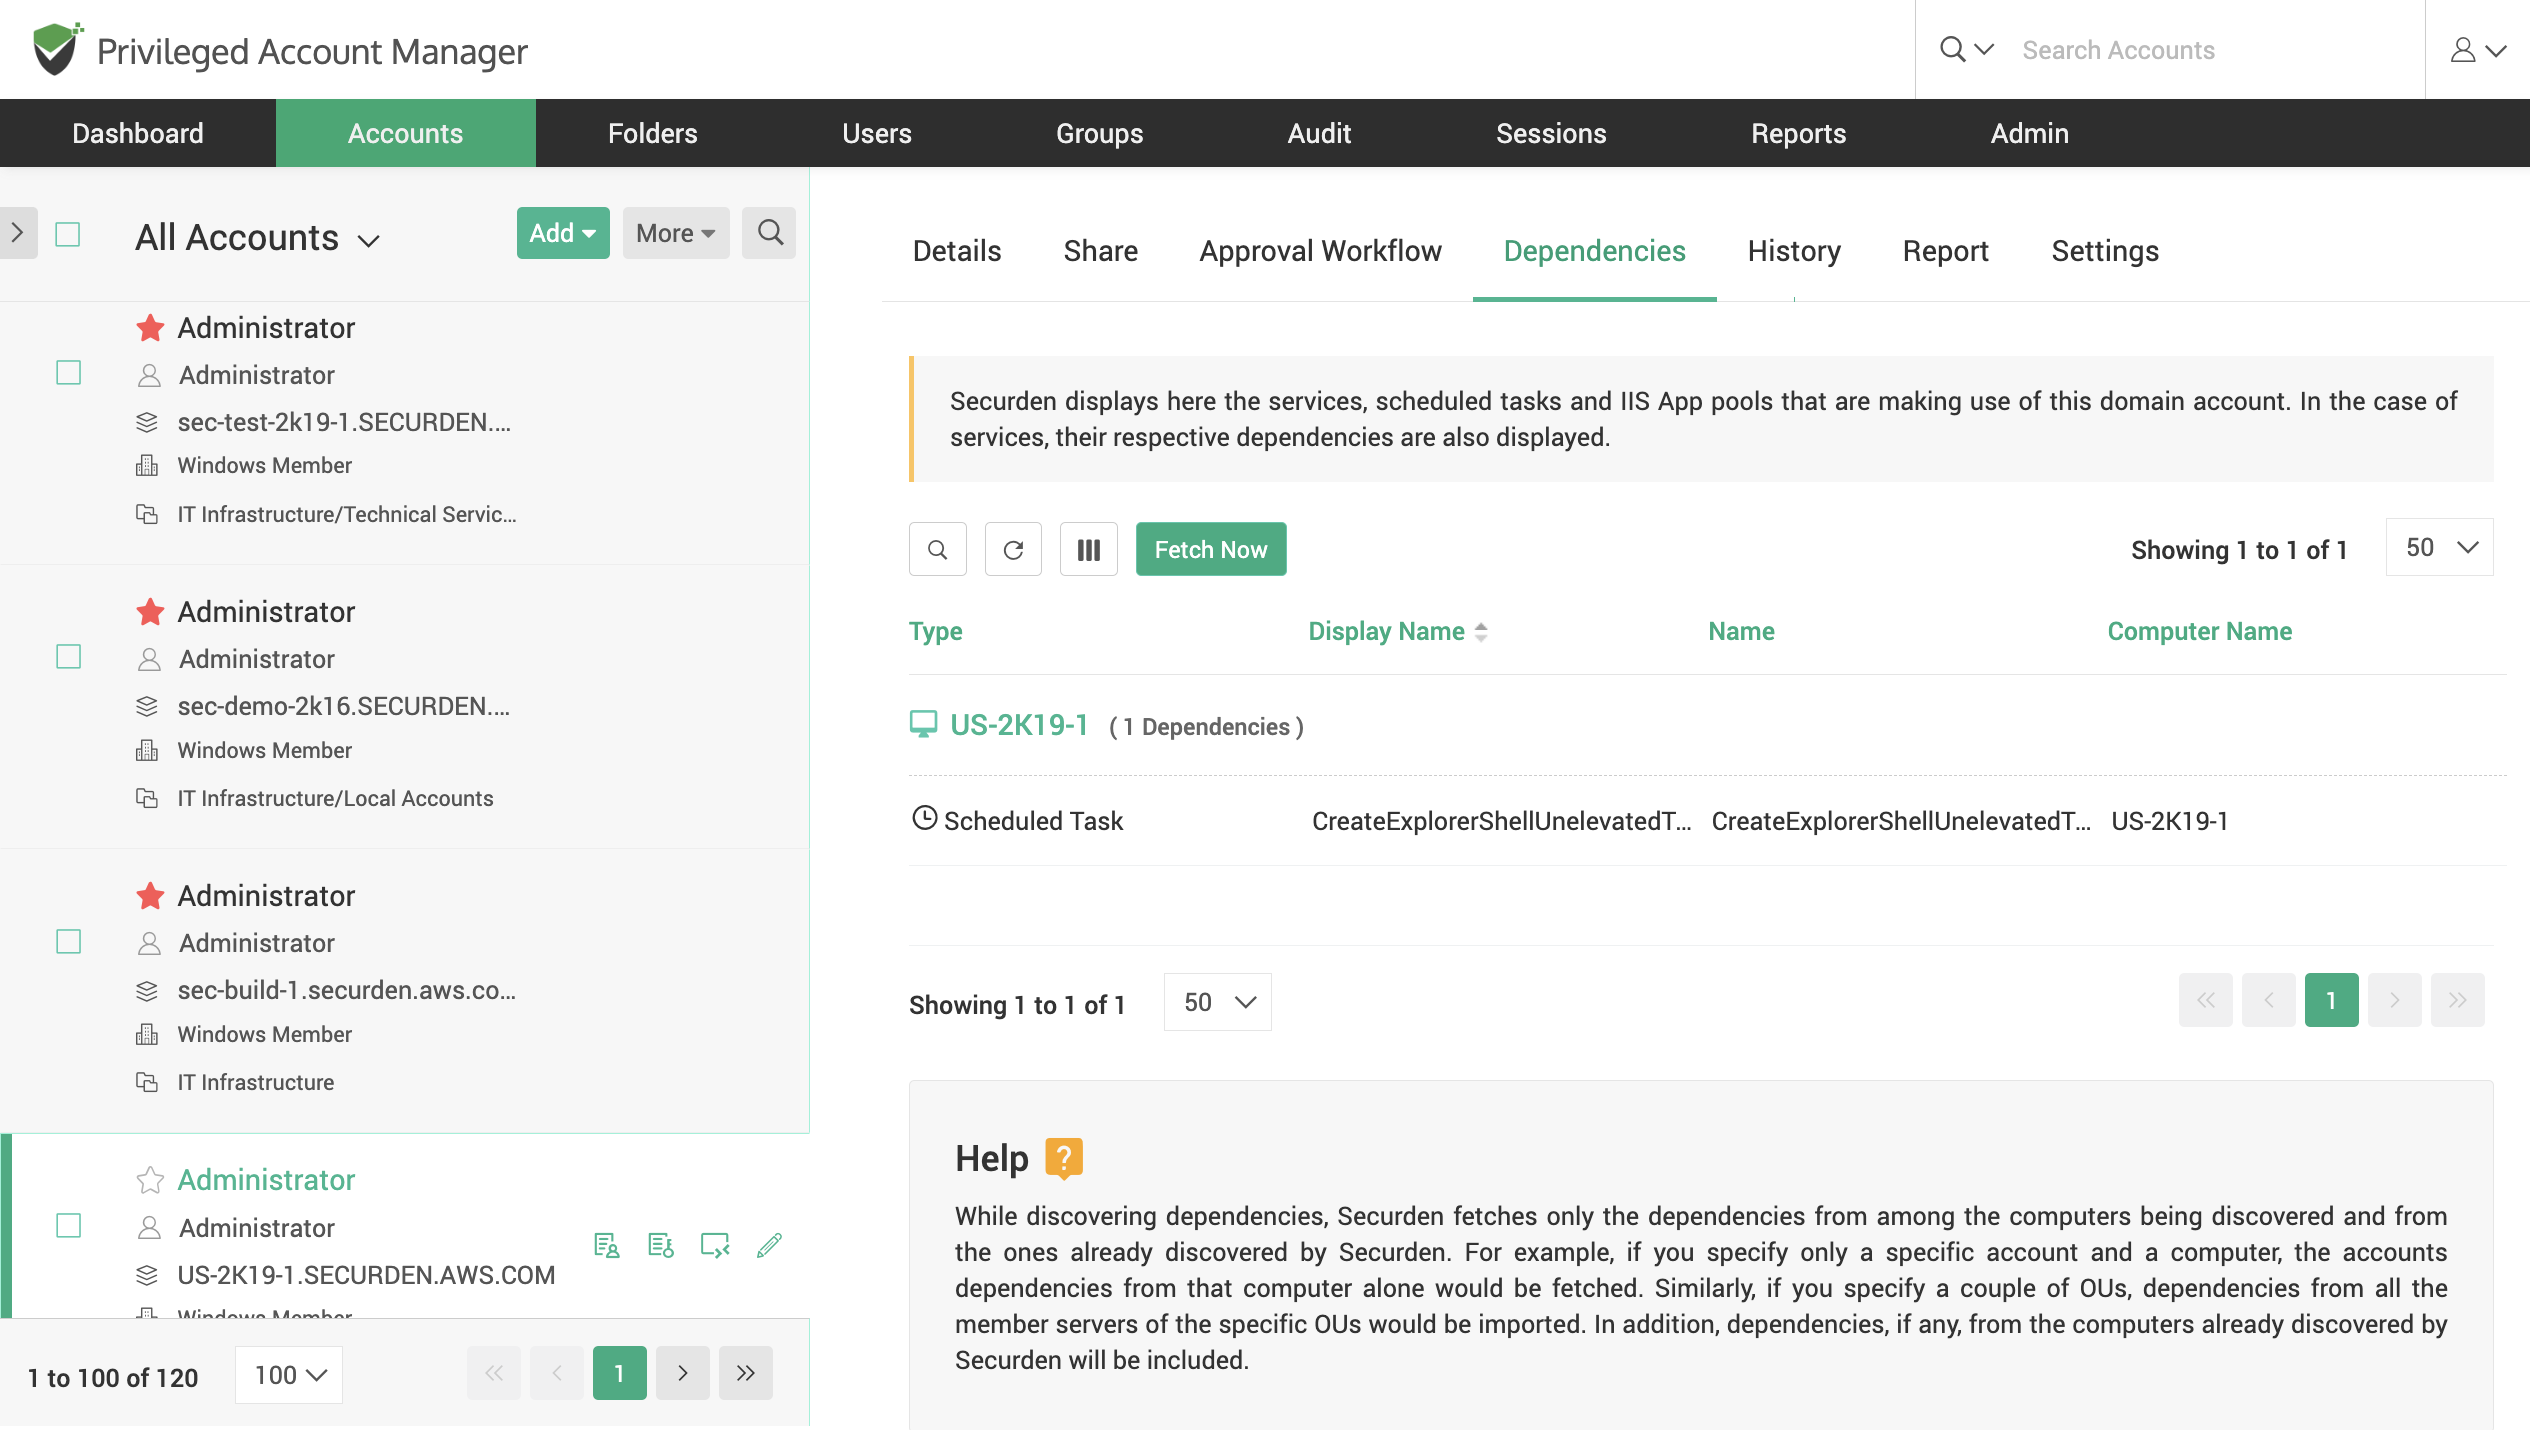Click dependencies next-page arrow
The width and height of the screenshot is (2530, 1430).
2395,1000
